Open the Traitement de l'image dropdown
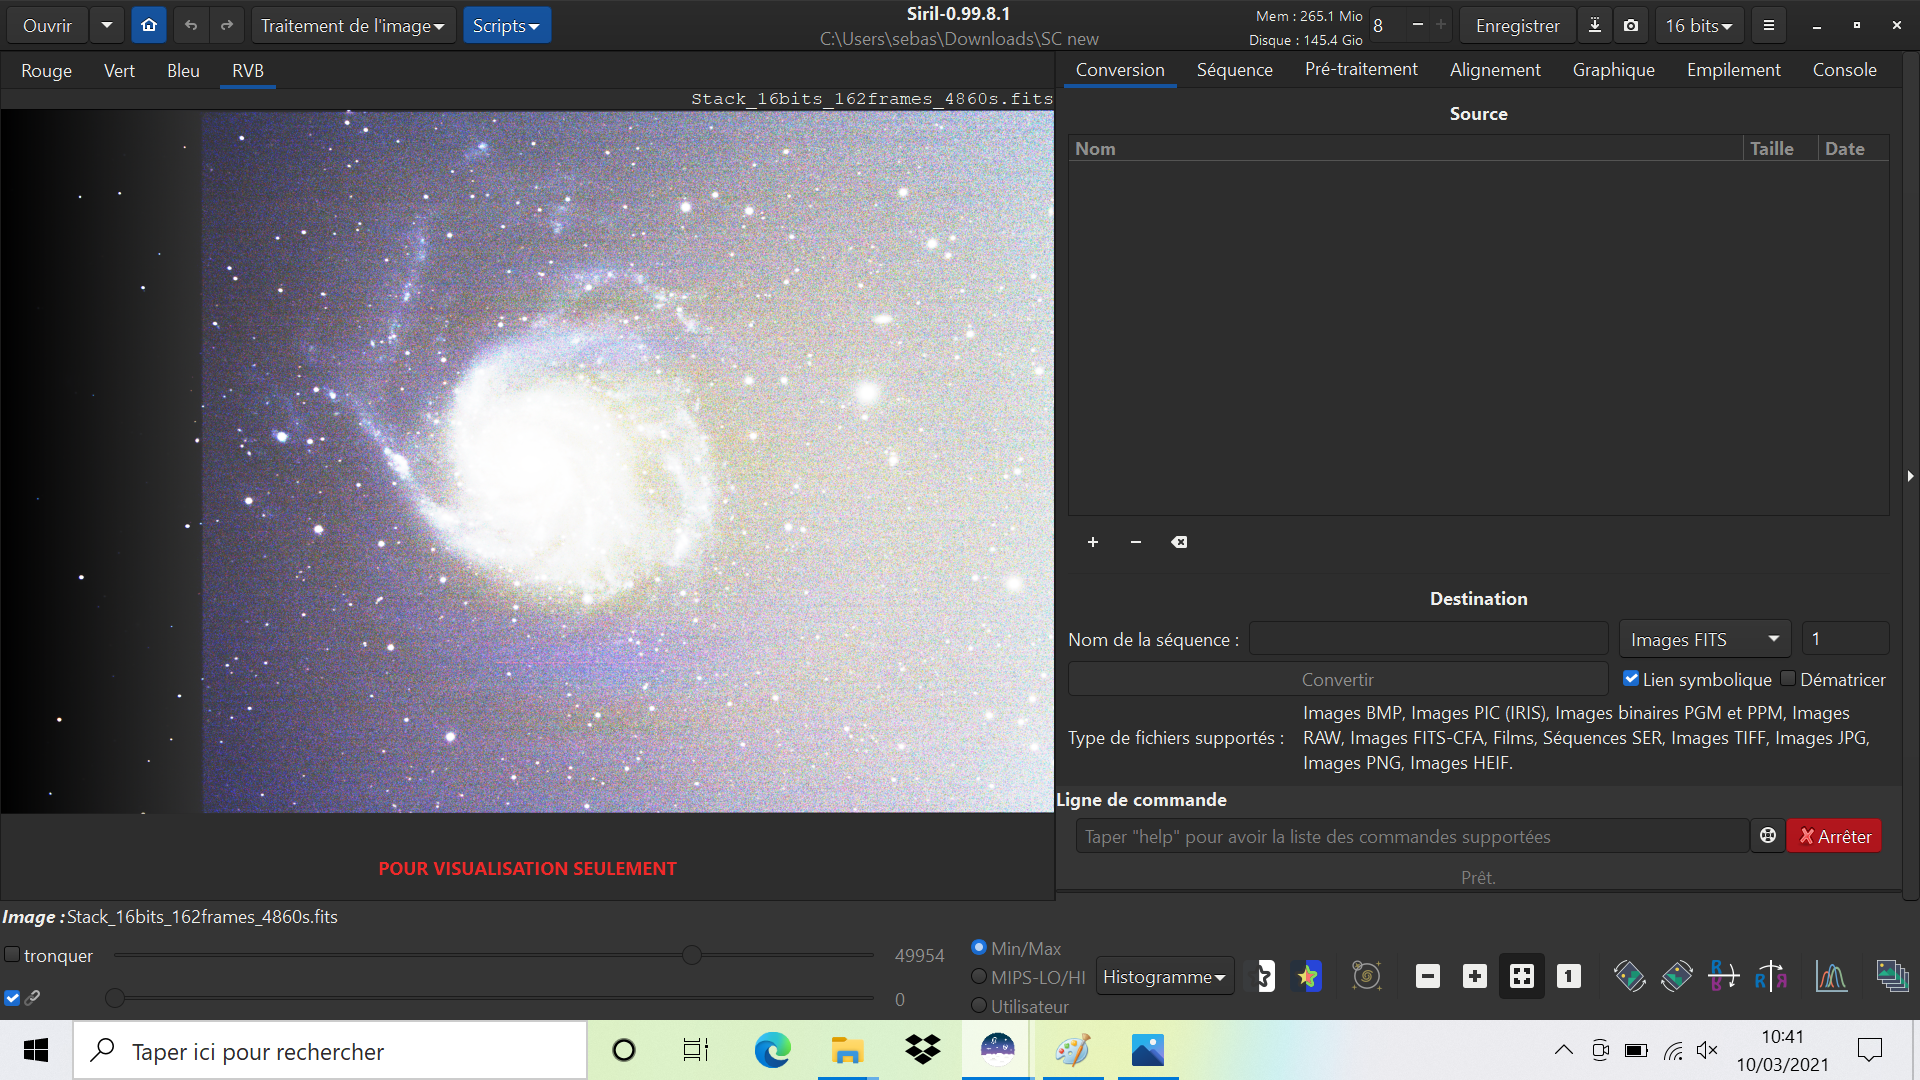 (x=353, y=25)
